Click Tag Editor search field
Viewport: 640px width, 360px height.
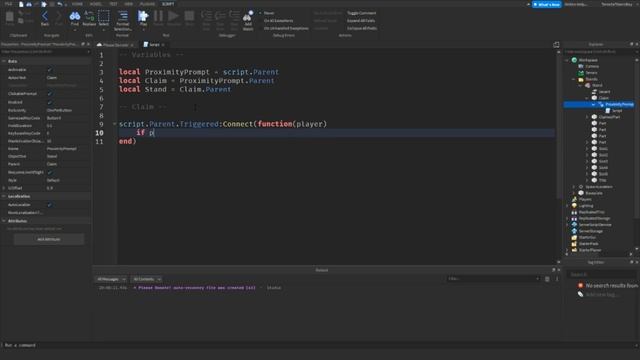[602, 275]
